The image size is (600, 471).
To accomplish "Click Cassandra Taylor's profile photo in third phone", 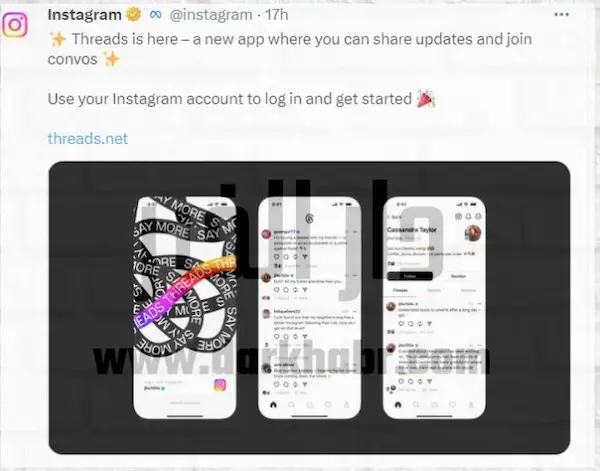I will coord(473,233).
